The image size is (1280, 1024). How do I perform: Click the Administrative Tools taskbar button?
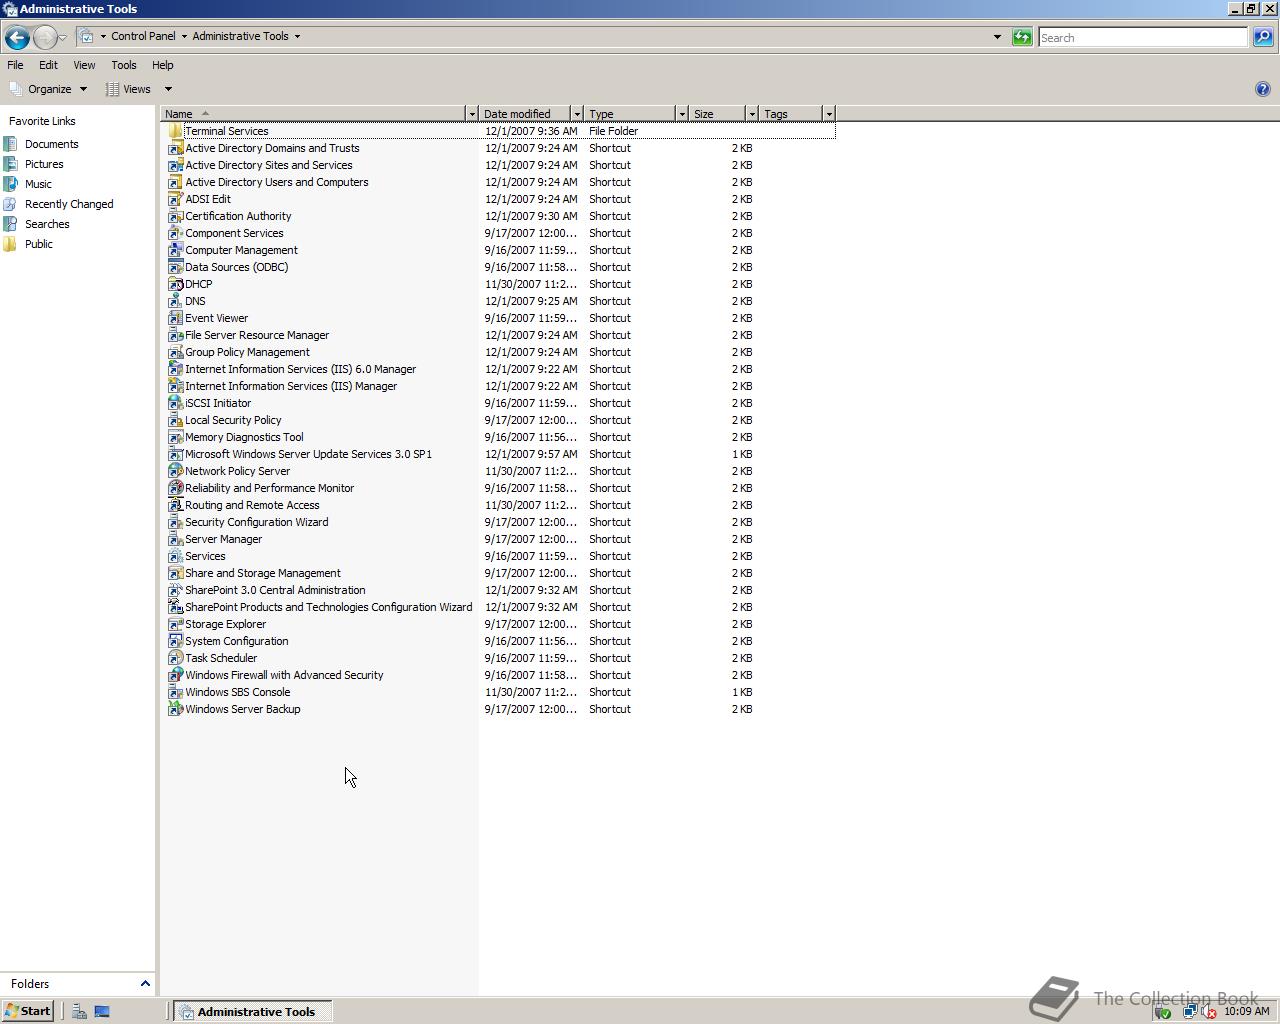pyautogui.click(x=253, y=1011)
